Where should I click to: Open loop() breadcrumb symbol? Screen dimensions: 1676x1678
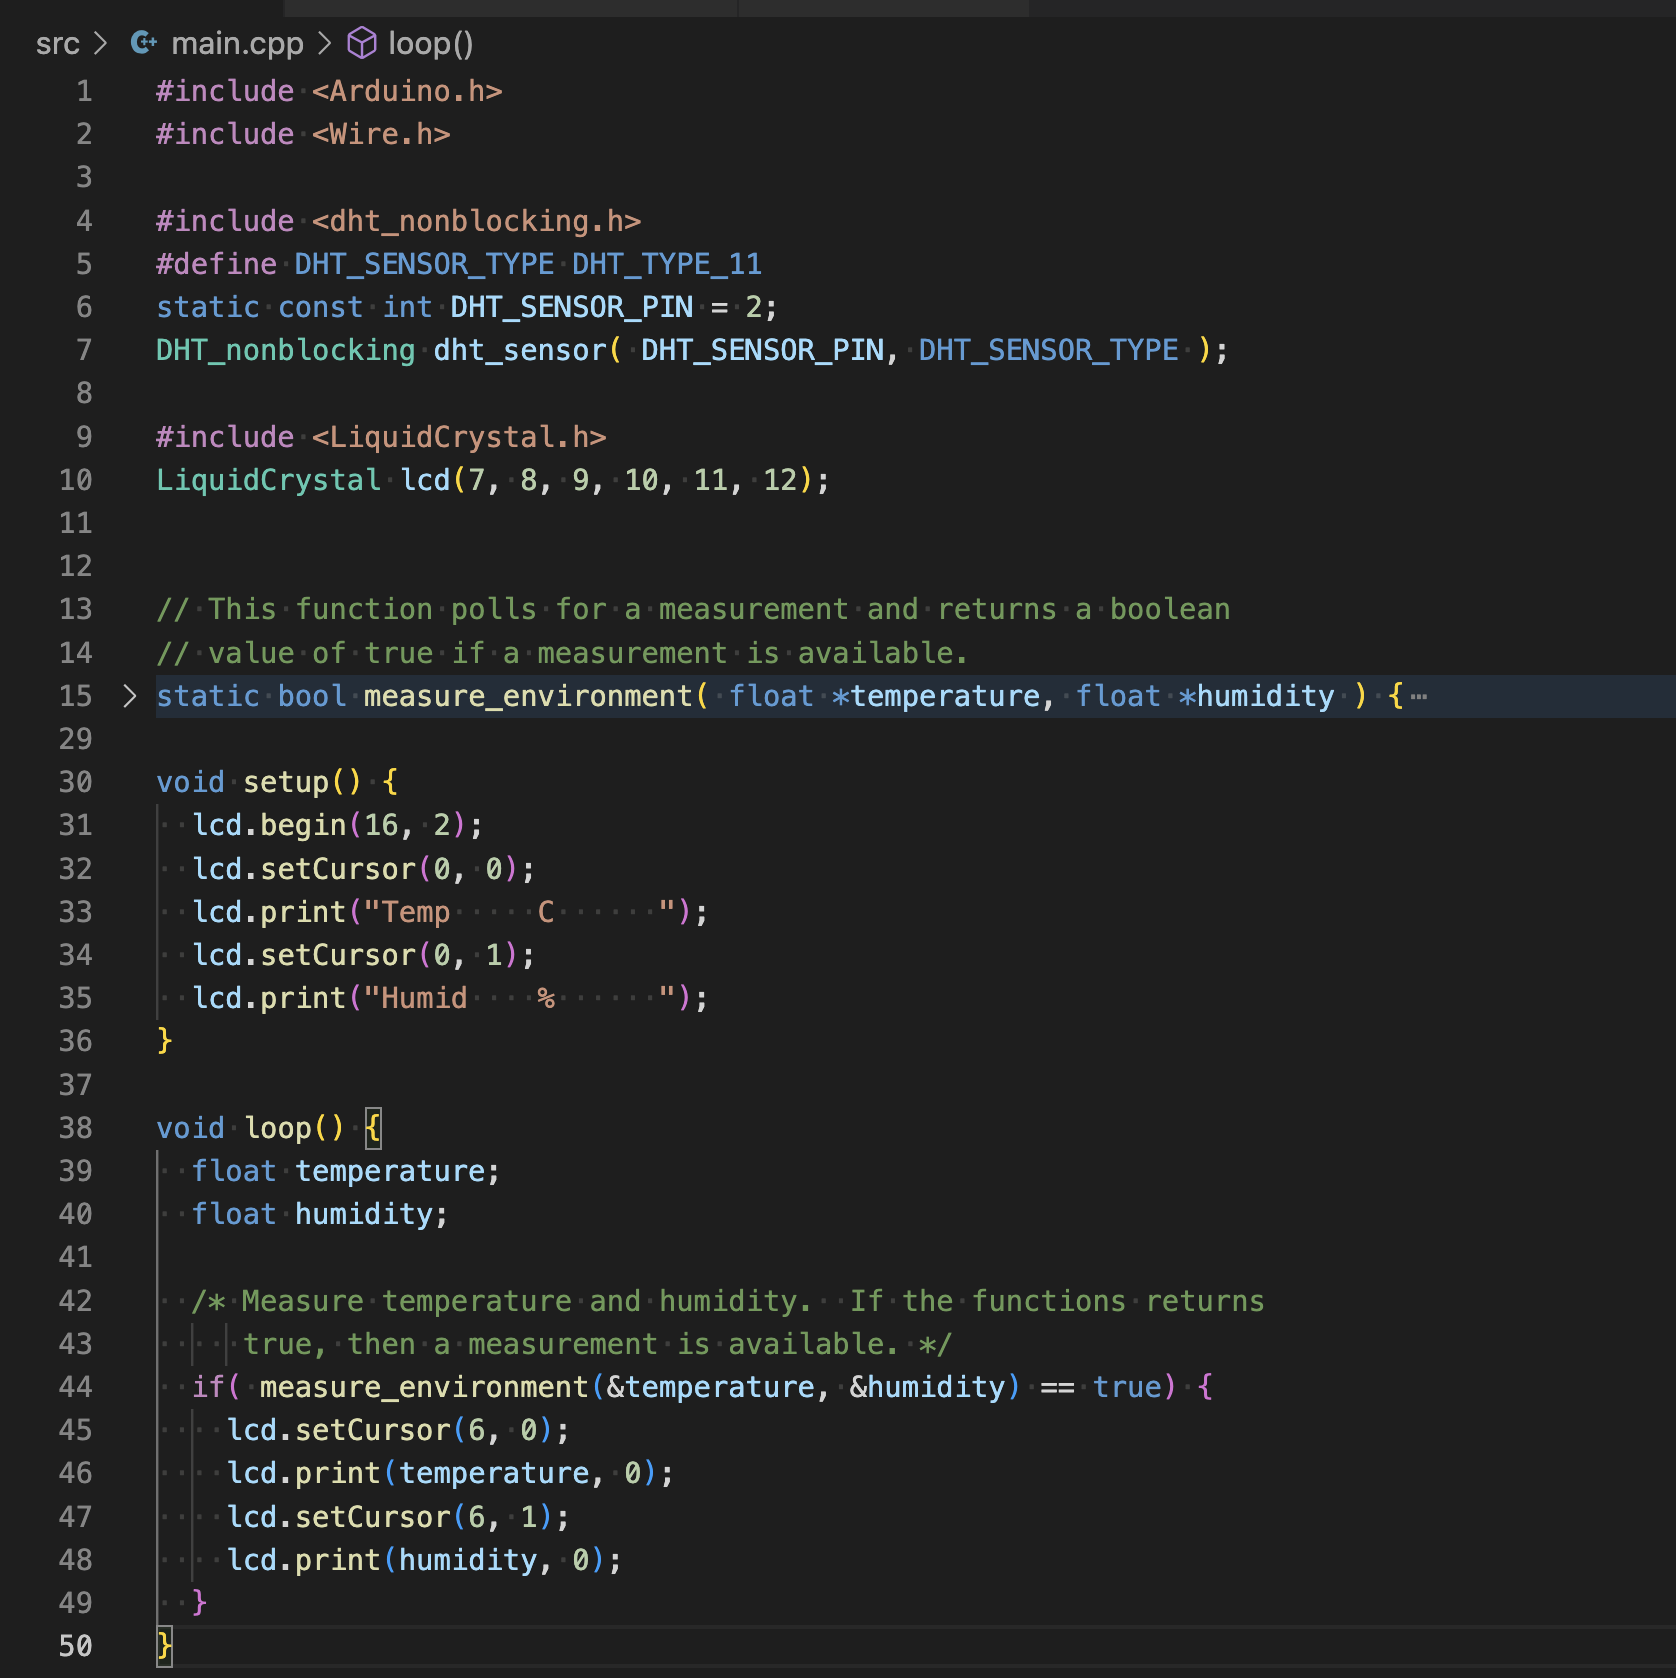[x=431, y=44]
